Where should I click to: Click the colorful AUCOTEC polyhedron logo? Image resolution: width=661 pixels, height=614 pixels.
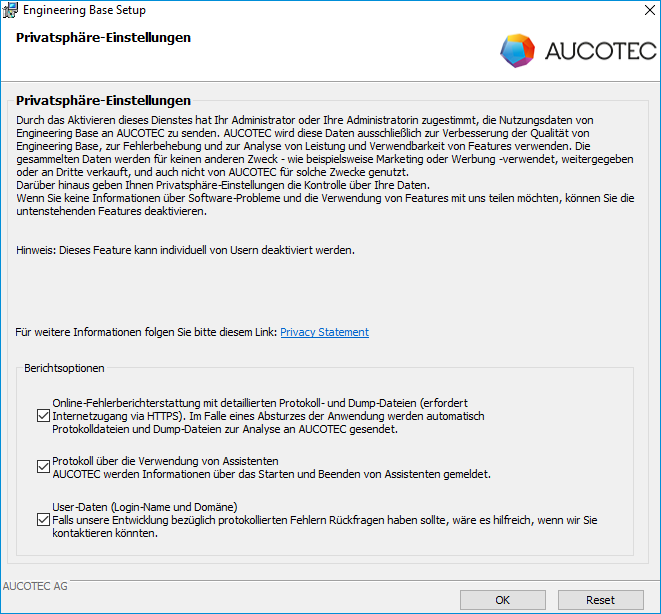(517, 50)
